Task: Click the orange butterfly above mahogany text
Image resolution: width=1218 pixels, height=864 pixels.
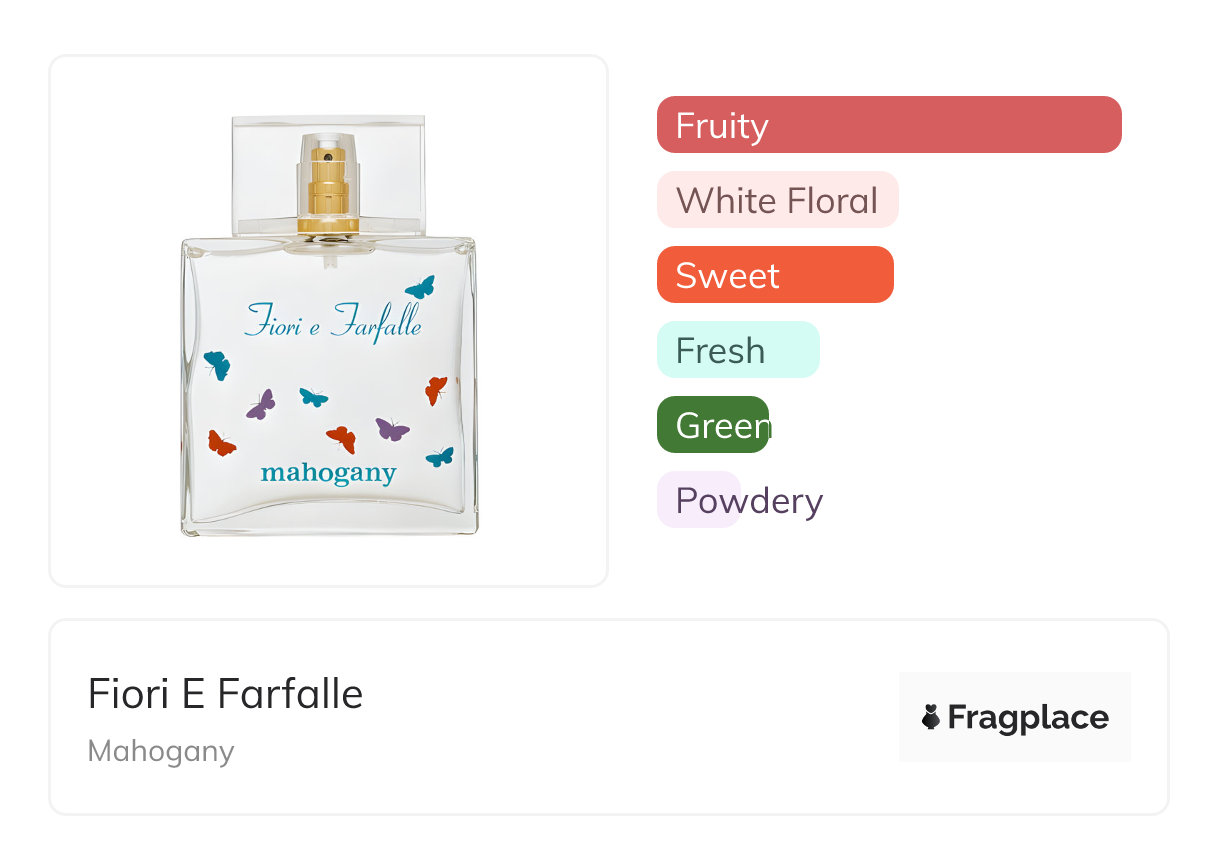Action: 342,439
